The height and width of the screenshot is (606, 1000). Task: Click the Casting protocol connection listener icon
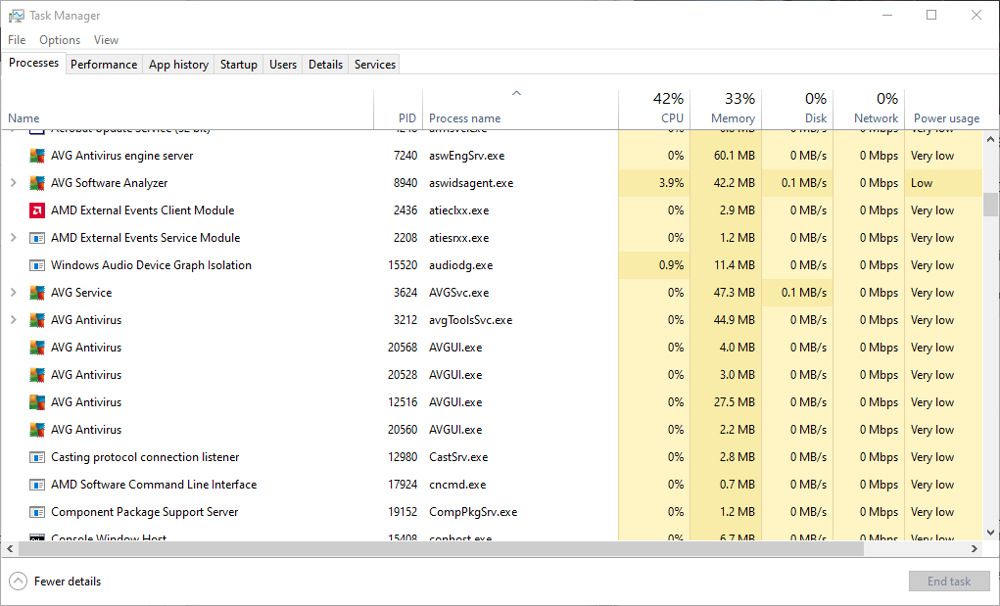coord(37,457)
